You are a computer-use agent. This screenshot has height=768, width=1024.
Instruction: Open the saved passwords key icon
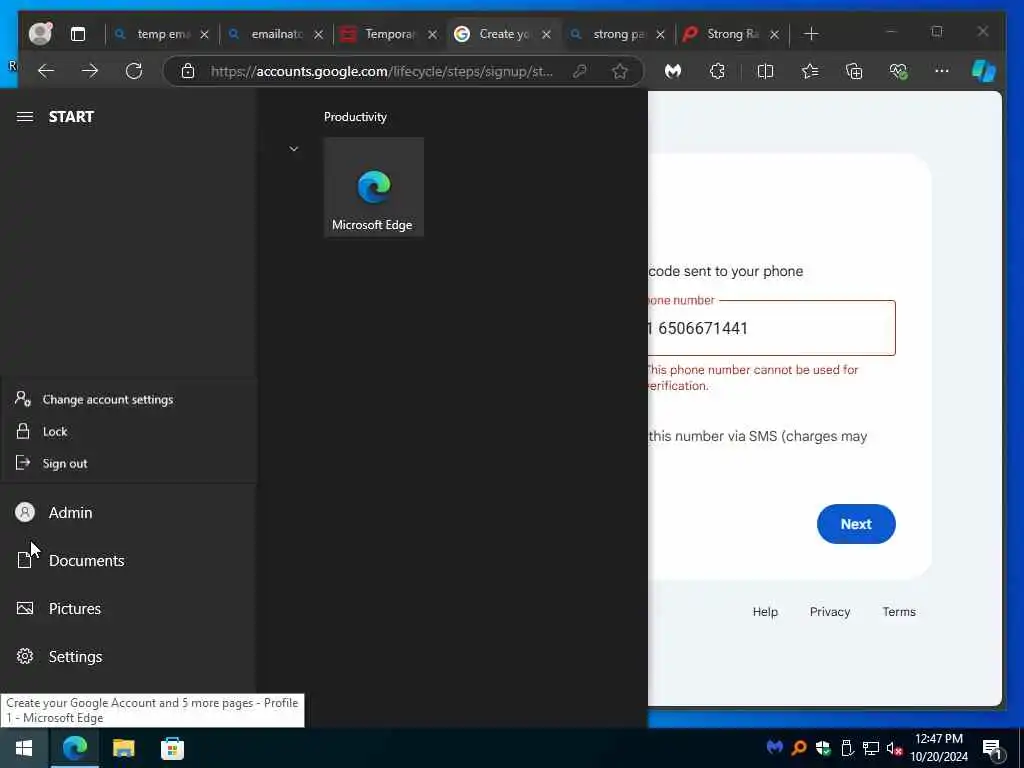pyautogui.click(x=580, y=71)
